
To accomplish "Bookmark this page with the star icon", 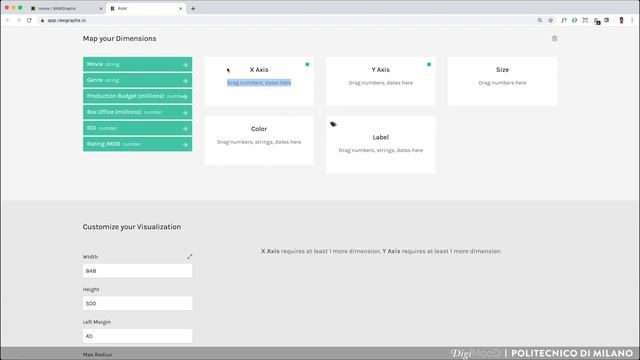I will click(x=551, y=20).
